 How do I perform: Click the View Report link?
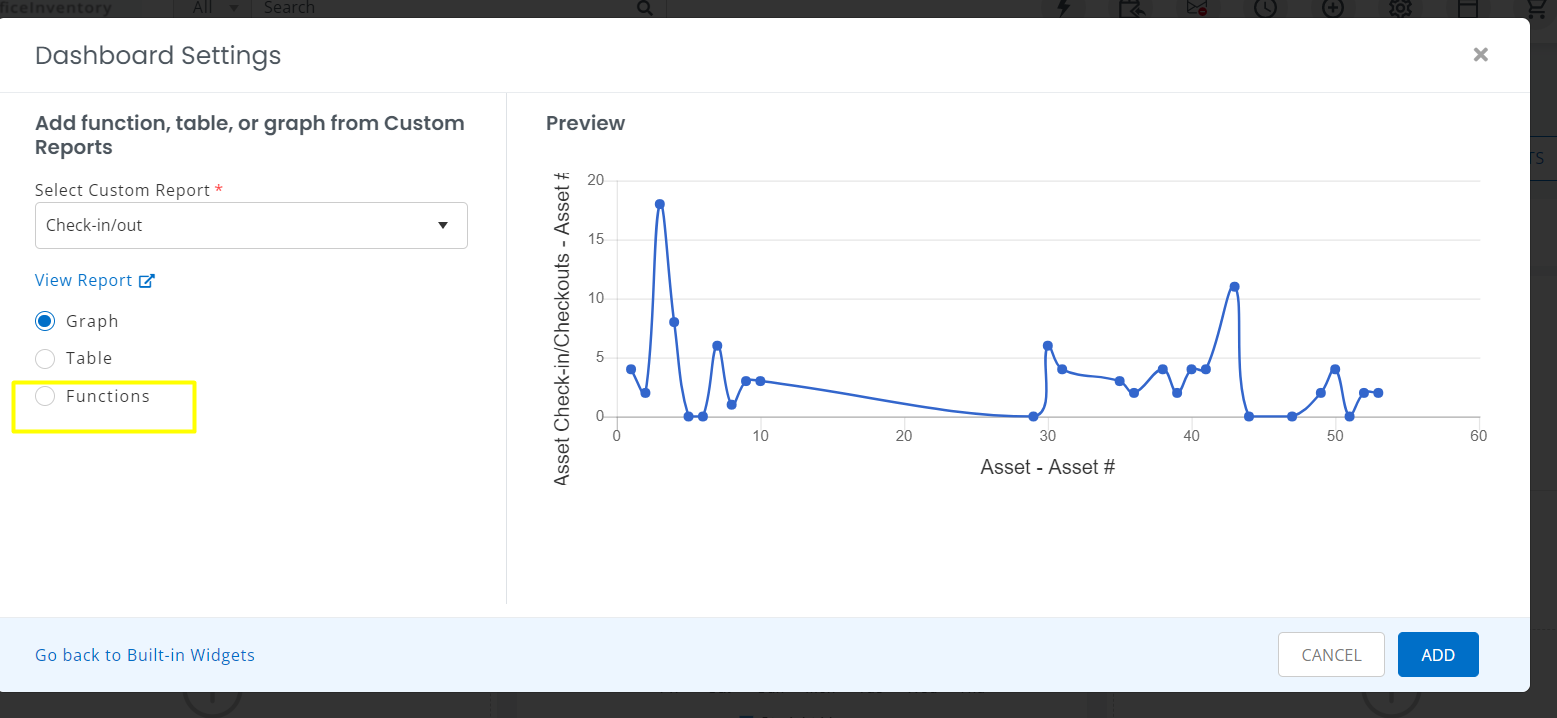pyautogui.click(x=95, y=280)
